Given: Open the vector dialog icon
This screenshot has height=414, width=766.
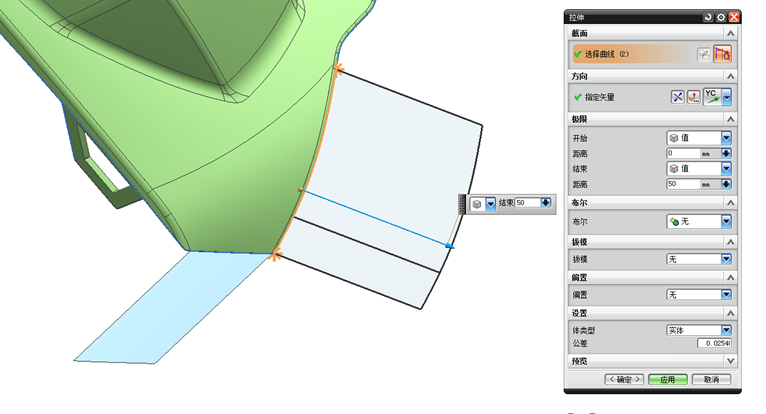Looking at the screenshot, I should coord(693,97).
